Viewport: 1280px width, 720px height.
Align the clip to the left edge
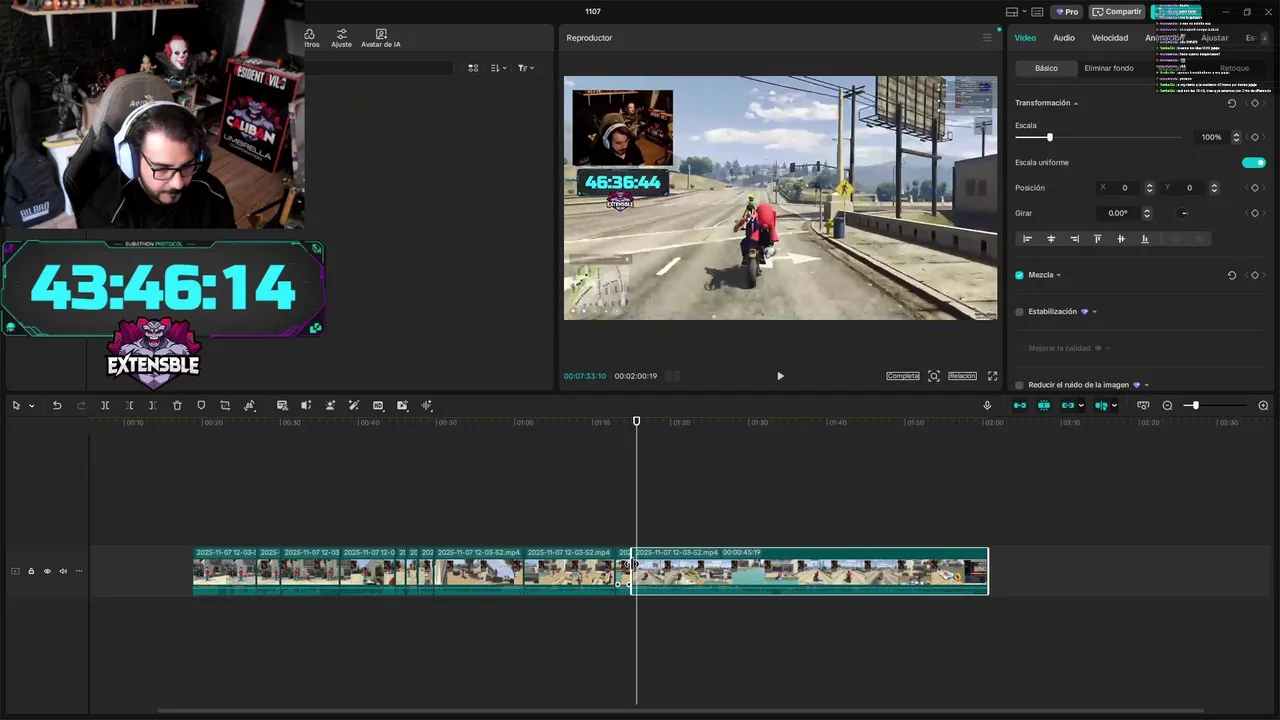(1027, 239)
